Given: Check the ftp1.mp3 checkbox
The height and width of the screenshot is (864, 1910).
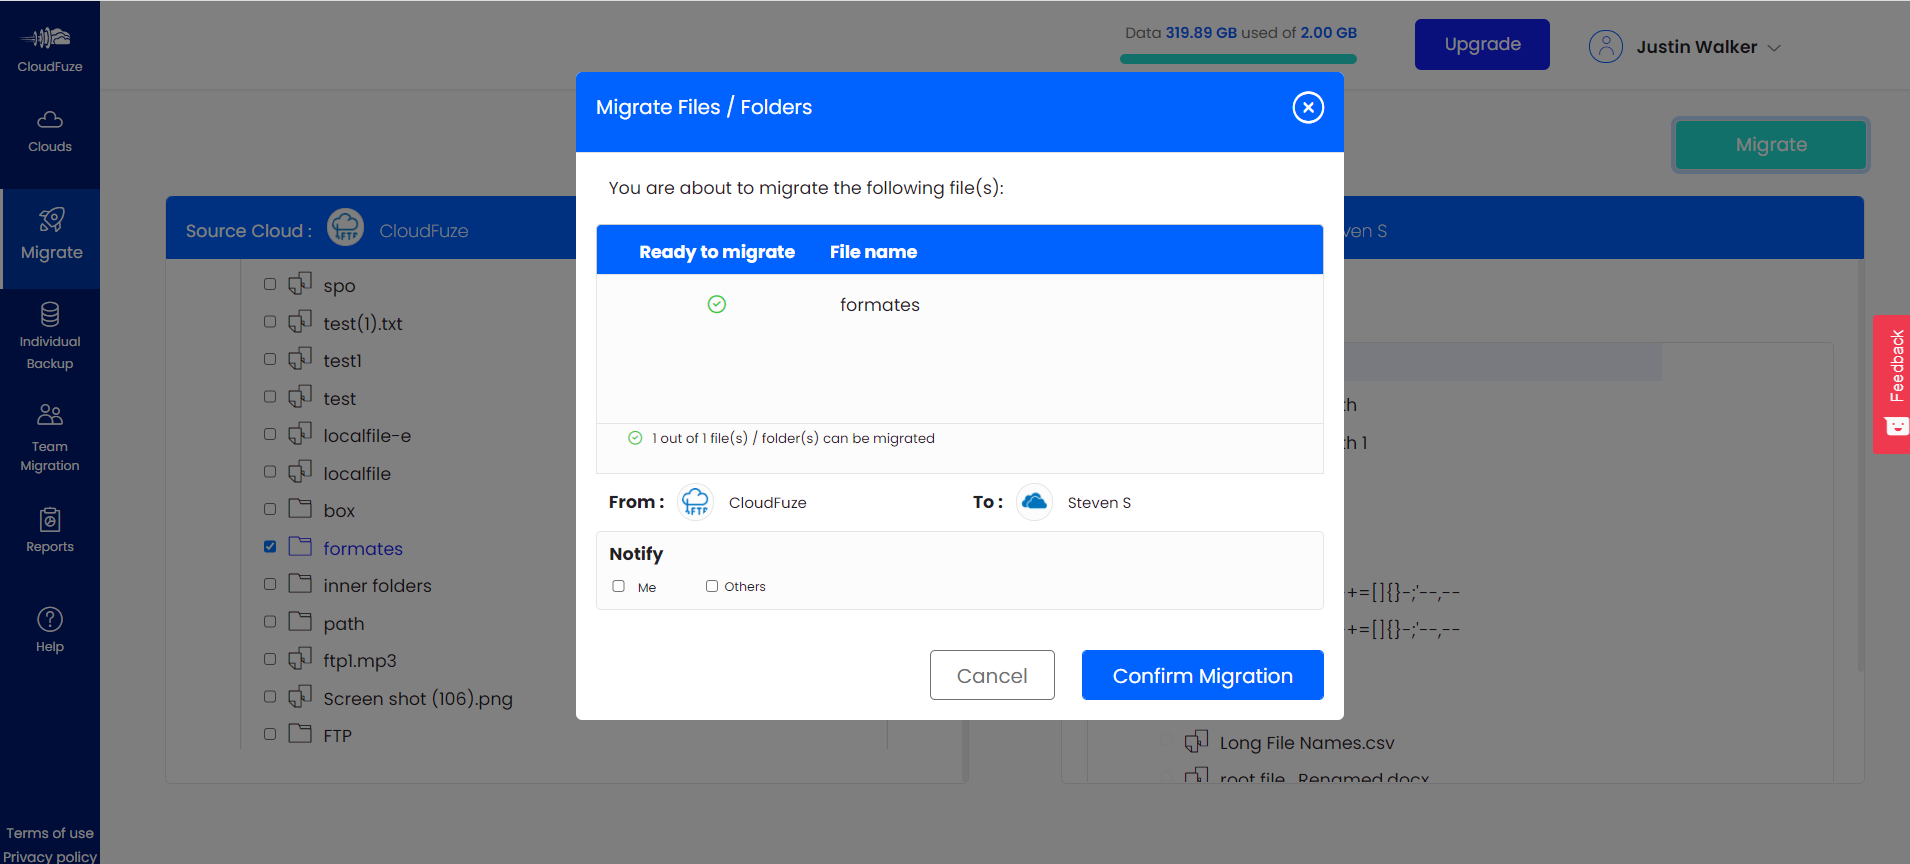Looking at the screenshot, I should tap(270, 659).
